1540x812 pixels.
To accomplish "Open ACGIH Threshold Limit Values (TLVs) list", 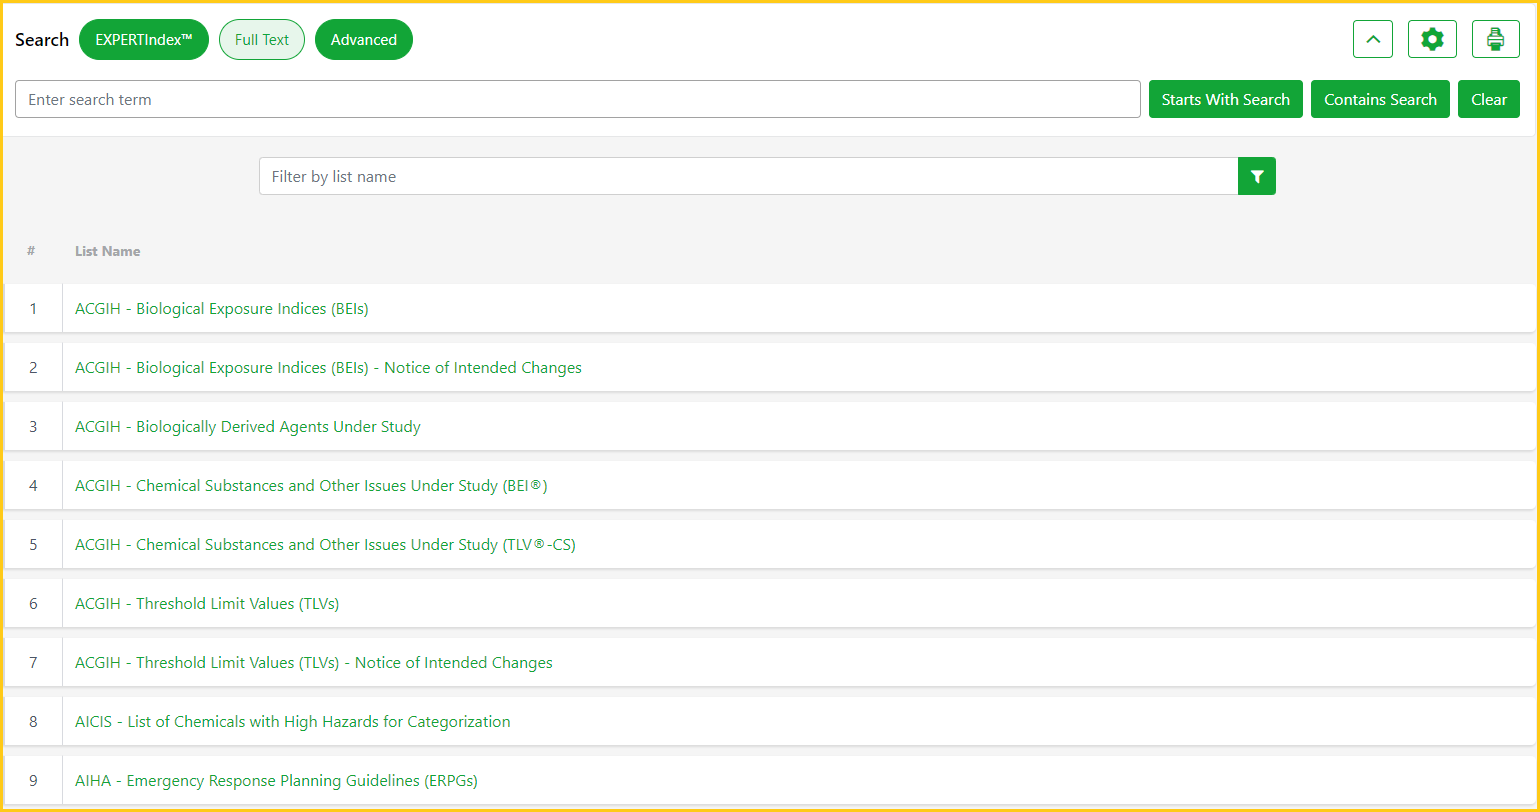I will tap(207, 604).
